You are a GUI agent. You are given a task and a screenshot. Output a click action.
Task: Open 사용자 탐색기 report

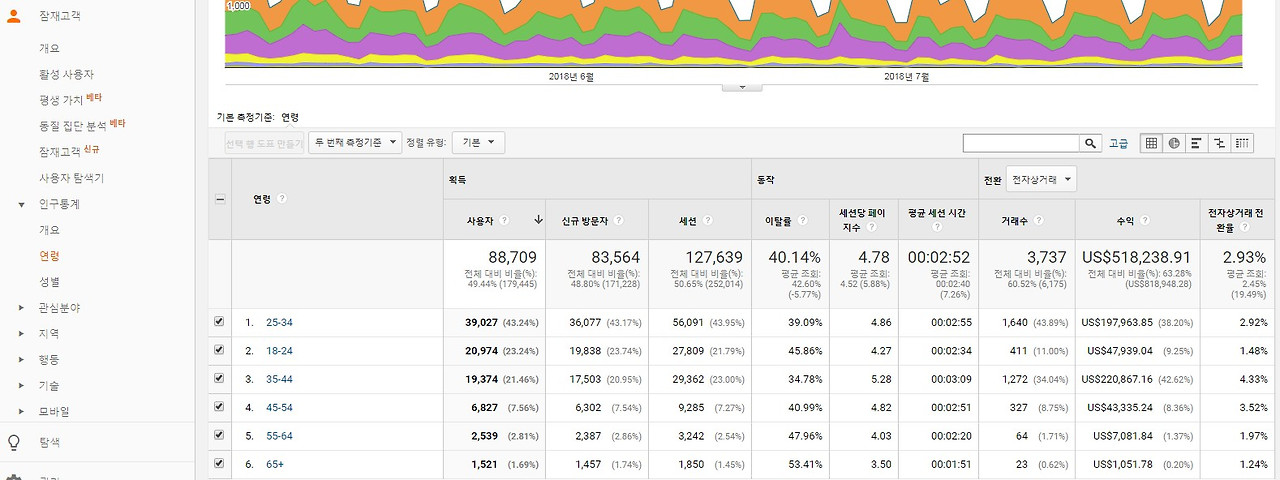click(x=71, y=178)
